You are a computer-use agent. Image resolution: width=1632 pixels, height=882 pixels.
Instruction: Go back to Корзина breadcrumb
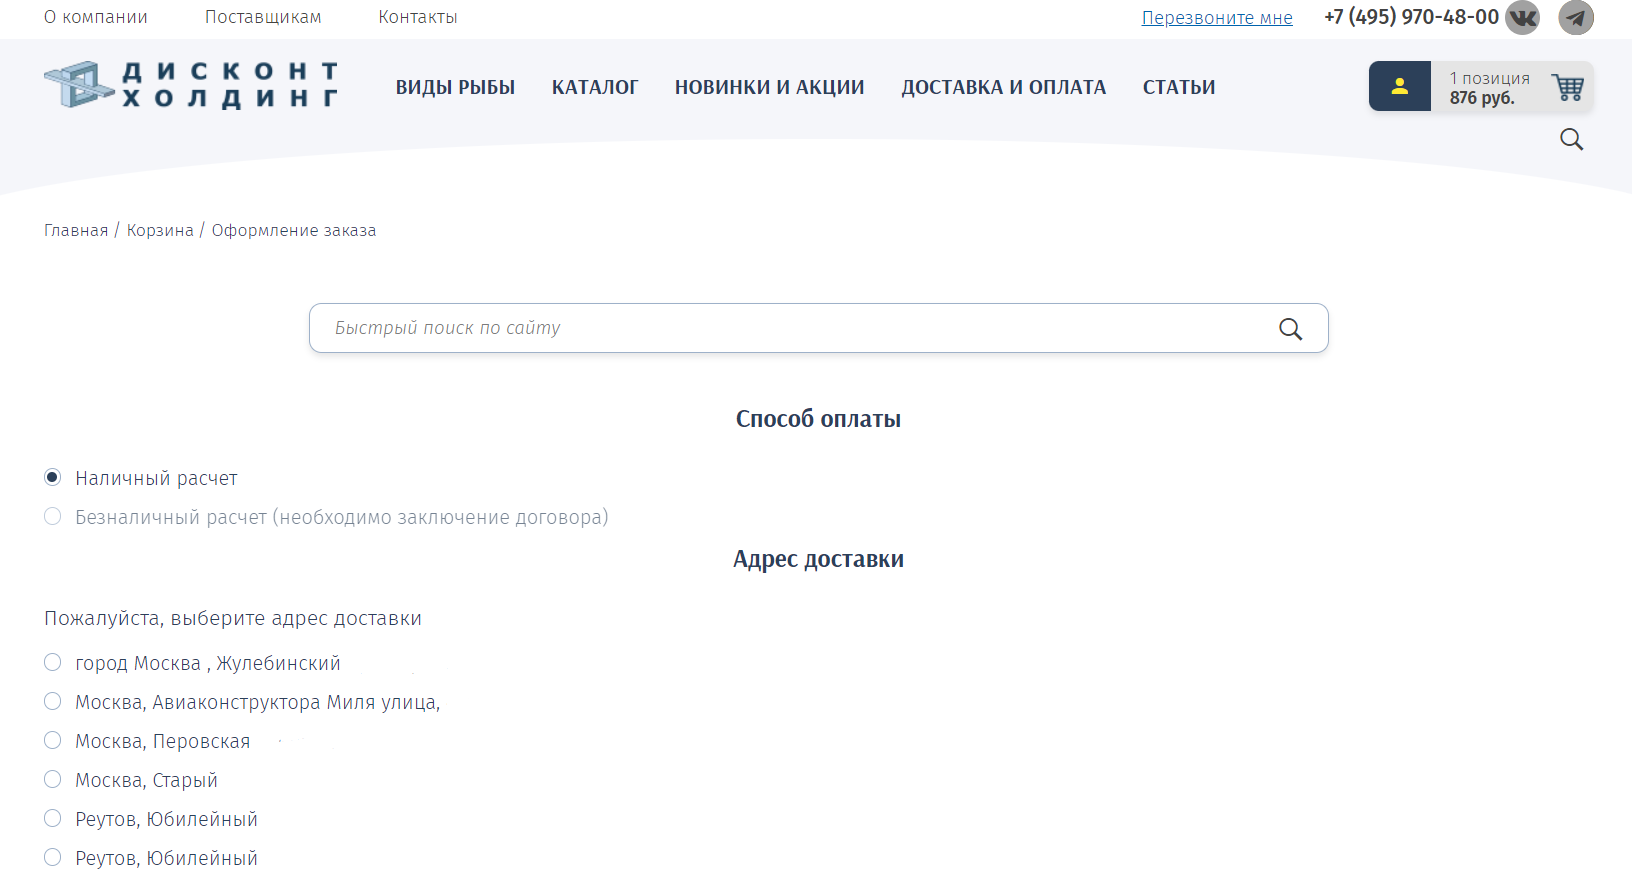pos(160,230)
